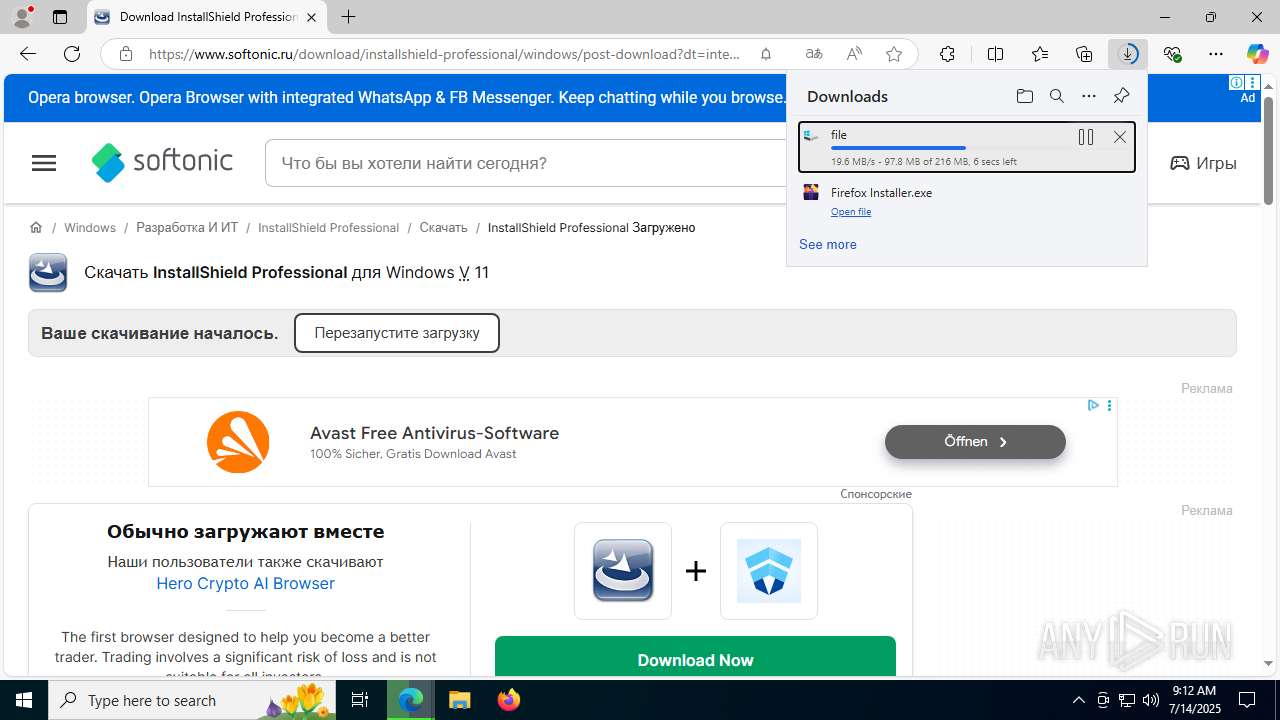Image resolution: width=1280 pixels, height=720 pixels.
Task: Open Collections icon
Action: pyautogui.click(x=1084, y=54)
